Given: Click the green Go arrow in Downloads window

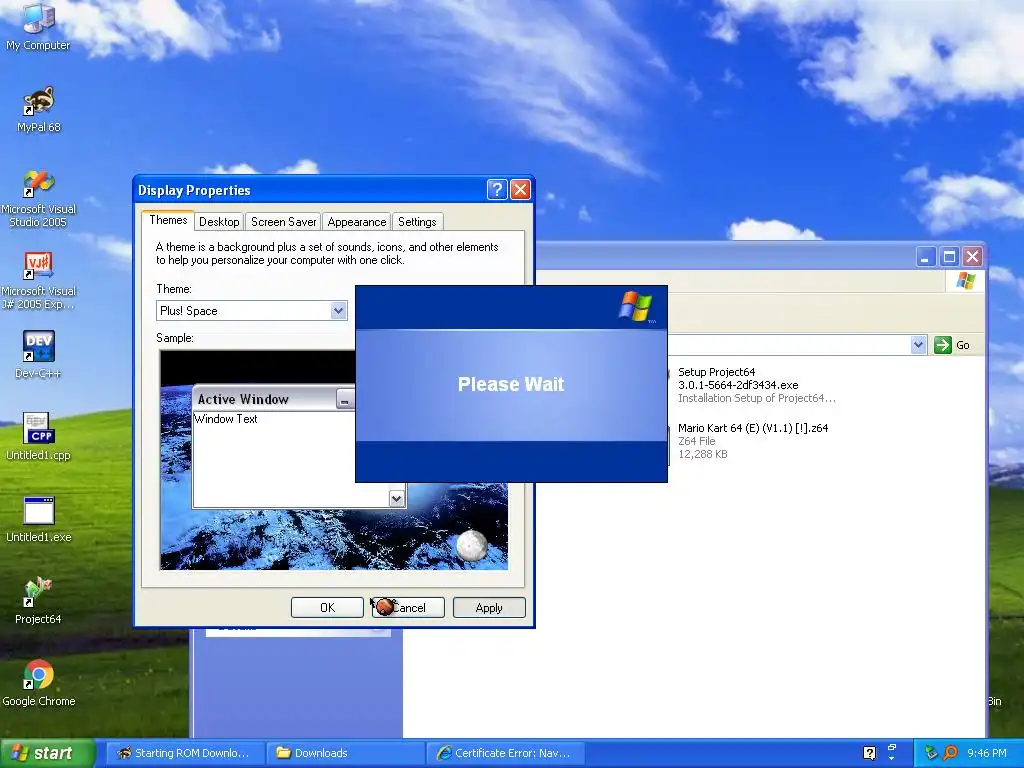Looking at the screenshot, I should click(x=942, y=345).
